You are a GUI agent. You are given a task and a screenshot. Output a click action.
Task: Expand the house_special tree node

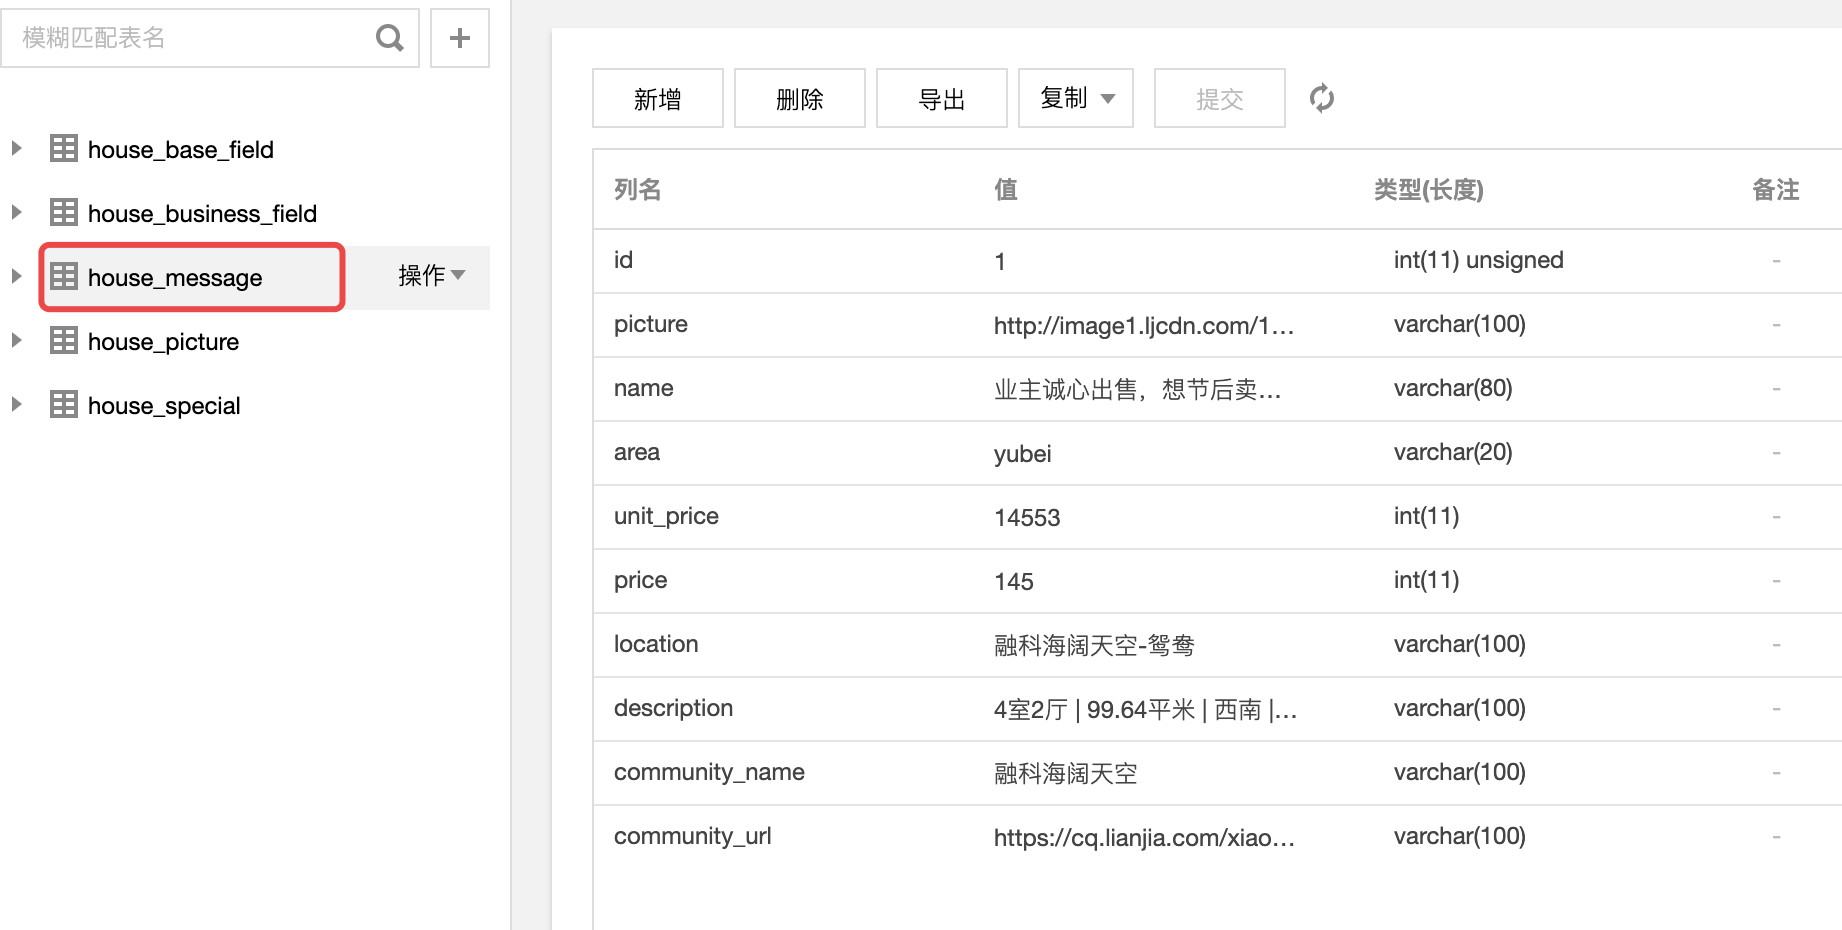[16, 404]
